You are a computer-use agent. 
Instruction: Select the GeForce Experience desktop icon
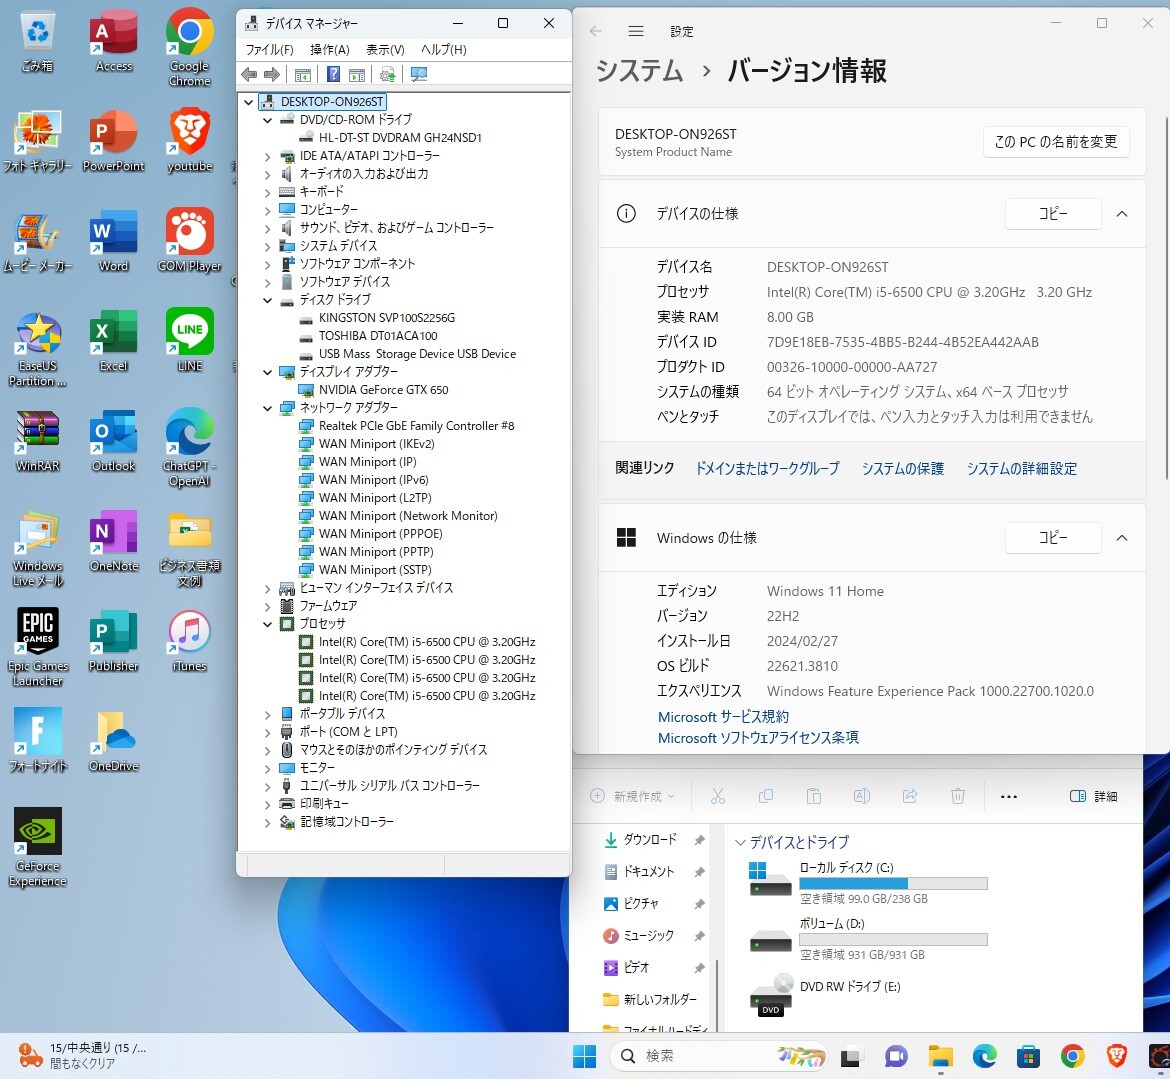click(37, 848)
